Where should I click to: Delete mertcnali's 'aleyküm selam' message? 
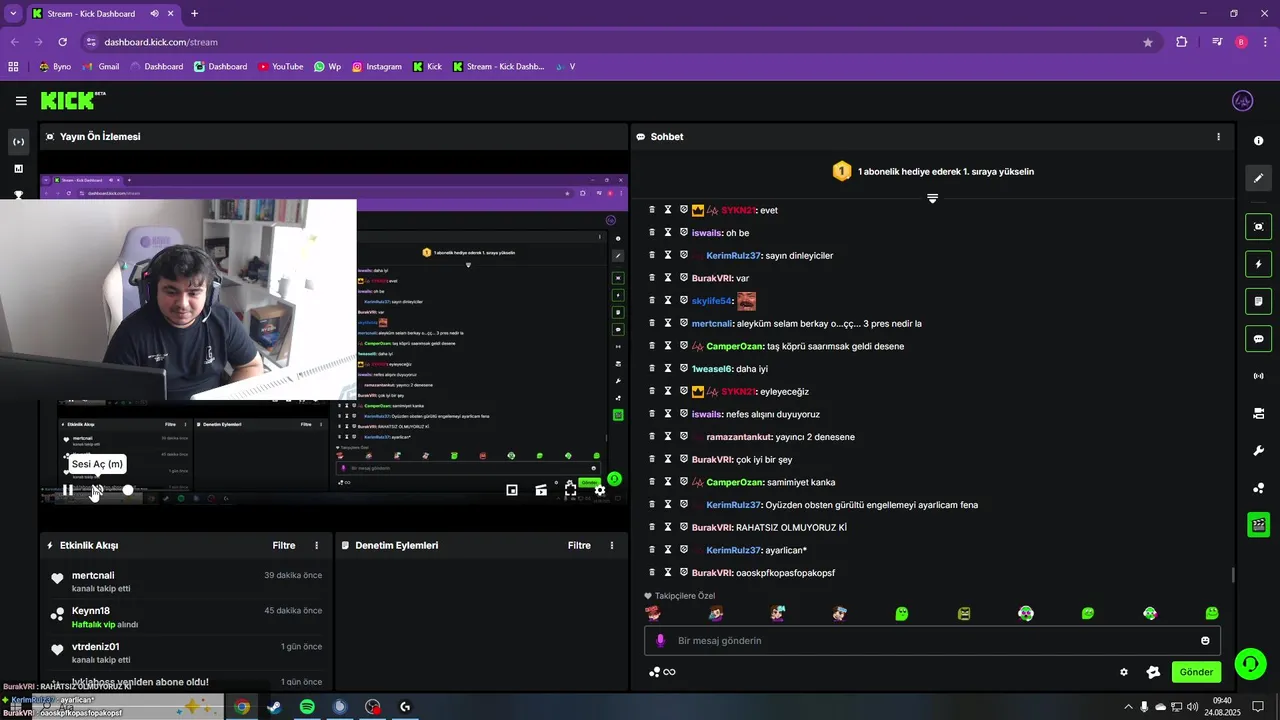(x=652, y=323)
